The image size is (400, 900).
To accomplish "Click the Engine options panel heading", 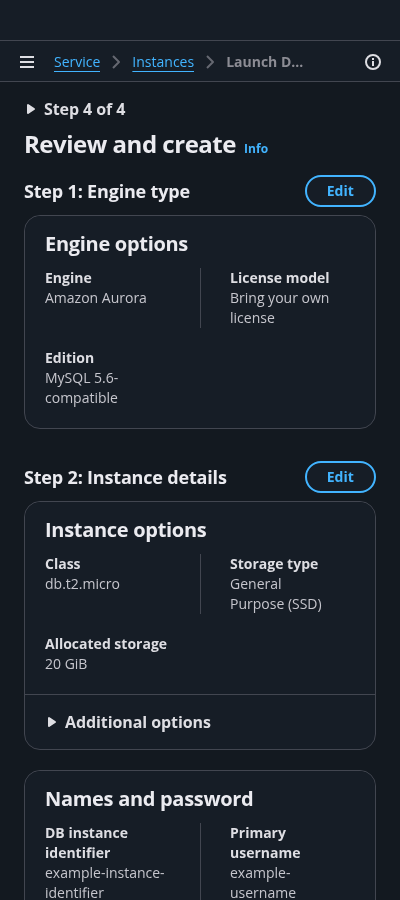I will 116,244.
